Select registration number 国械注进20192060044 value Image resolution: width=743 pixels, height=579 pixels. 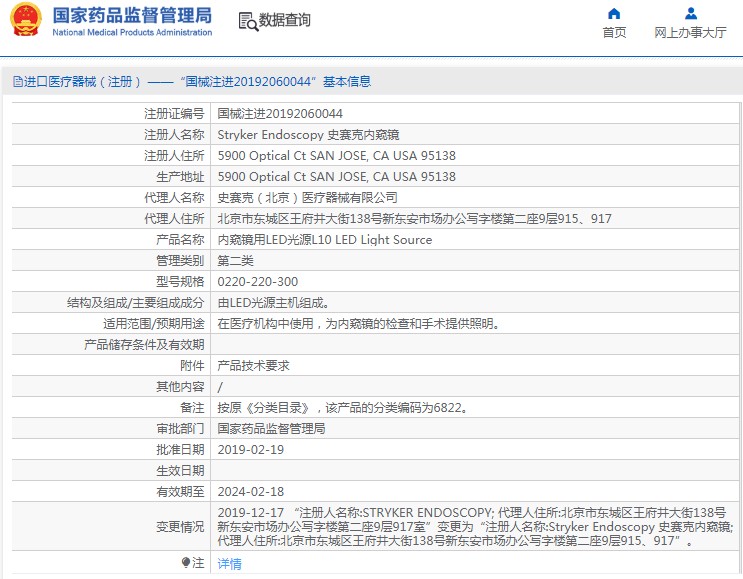pyautogui.click(x=280, y=114)
